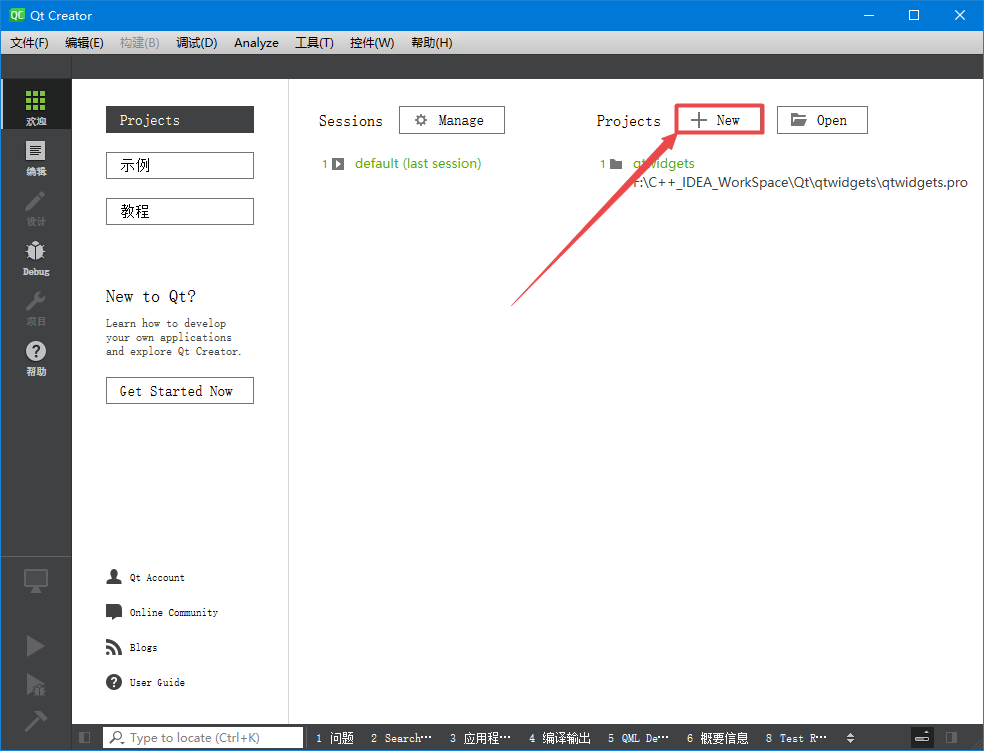The width and height of the screenshot is (984, 751).
Task: Start debugging with the play-bug icon
Action: (x=36, y=684)
